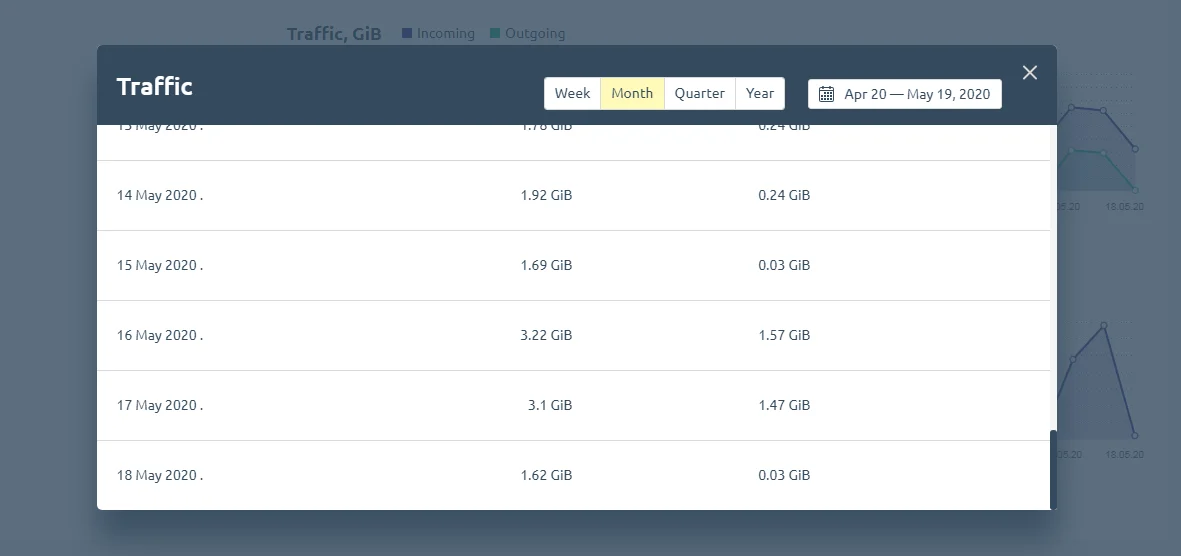The image size is (1181, 556).
Task: Click the Traffic dialog title
Action: point(154,87)
